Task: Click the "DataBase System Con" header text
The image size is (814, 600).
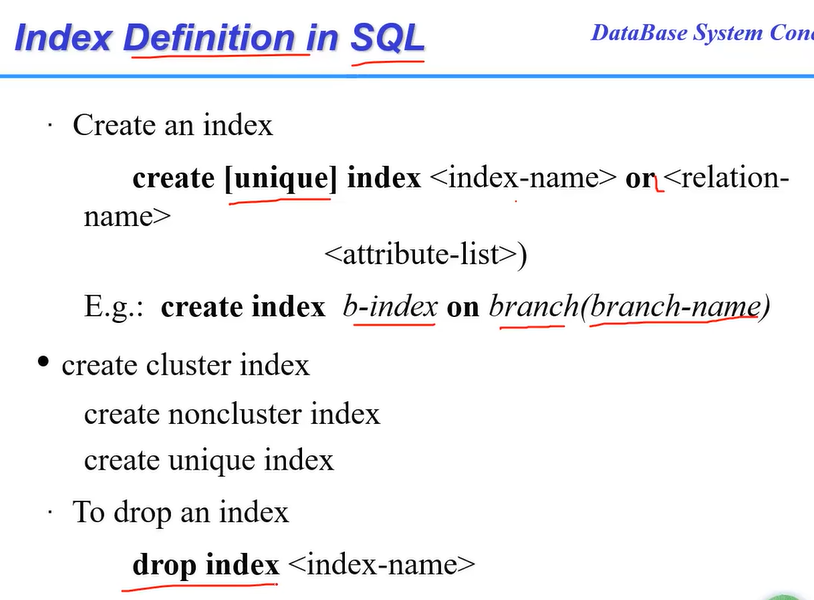Action: 701,32
